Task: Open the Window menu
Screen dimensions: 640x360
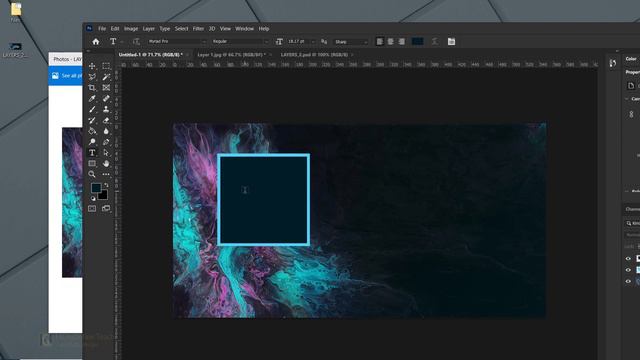Action: (x=244, y=29)
